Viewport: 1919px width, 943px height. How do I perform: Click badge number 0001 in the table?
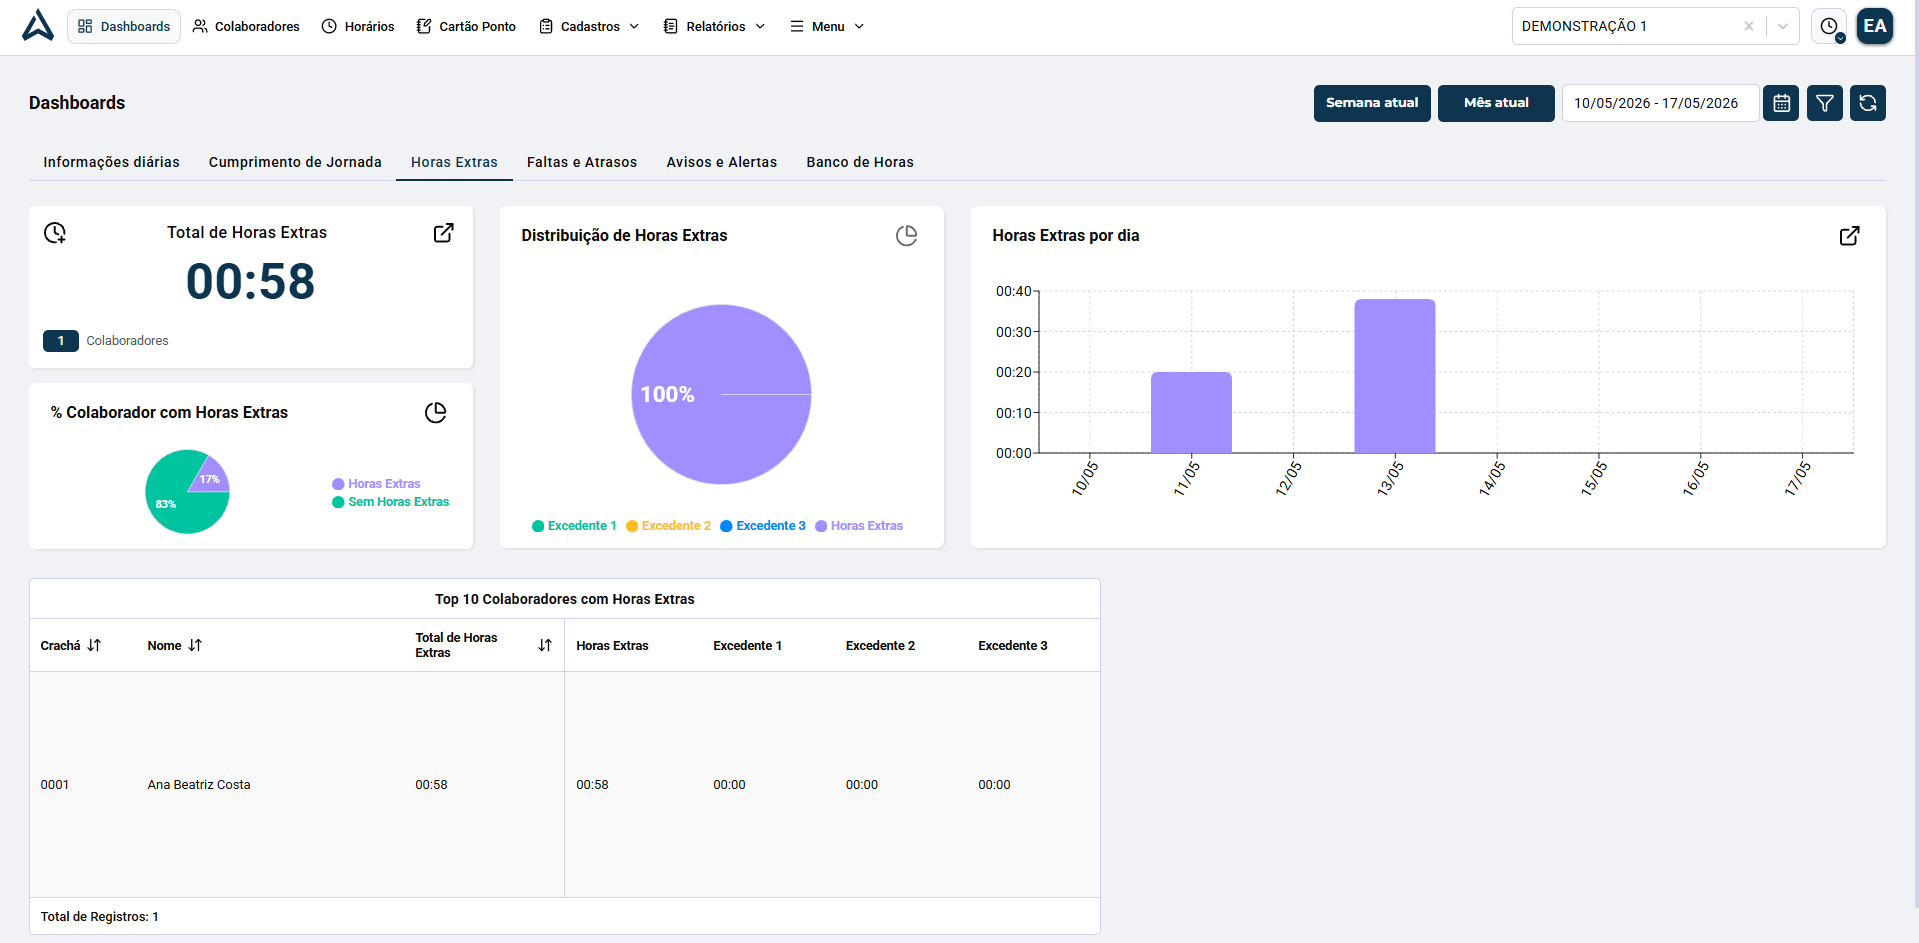pyautogui.click(x=55, y=785)
